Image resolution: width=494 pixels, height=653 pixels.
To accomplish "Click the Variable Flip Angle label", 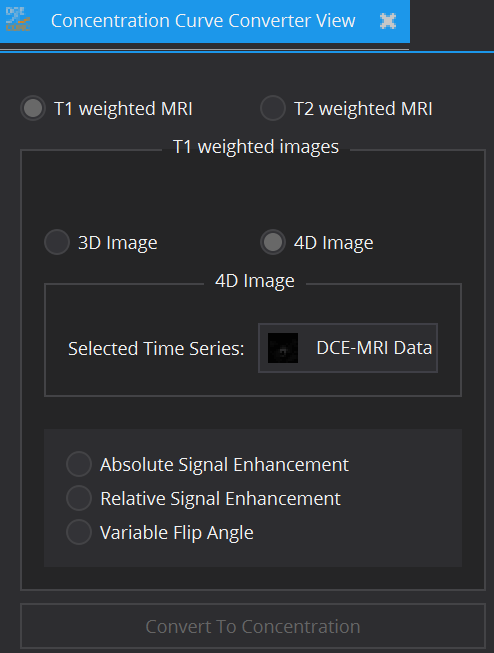I will [x=177, y=533].
